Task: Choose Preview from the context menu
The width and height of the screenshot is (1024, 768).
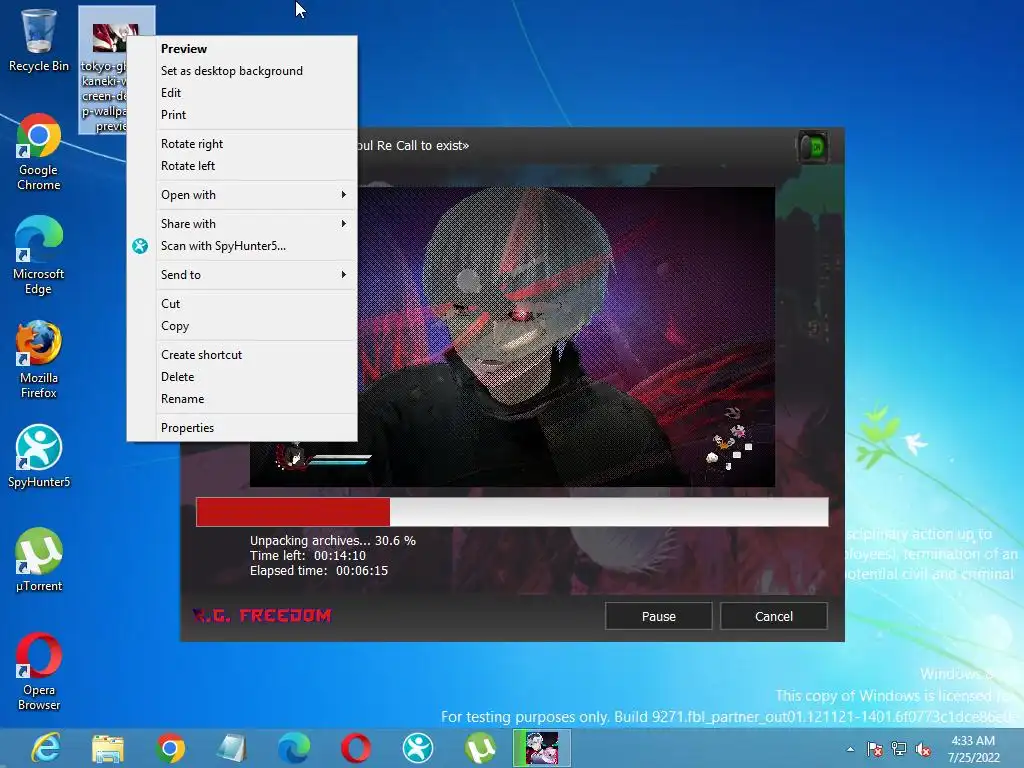Action: point(242,49)
